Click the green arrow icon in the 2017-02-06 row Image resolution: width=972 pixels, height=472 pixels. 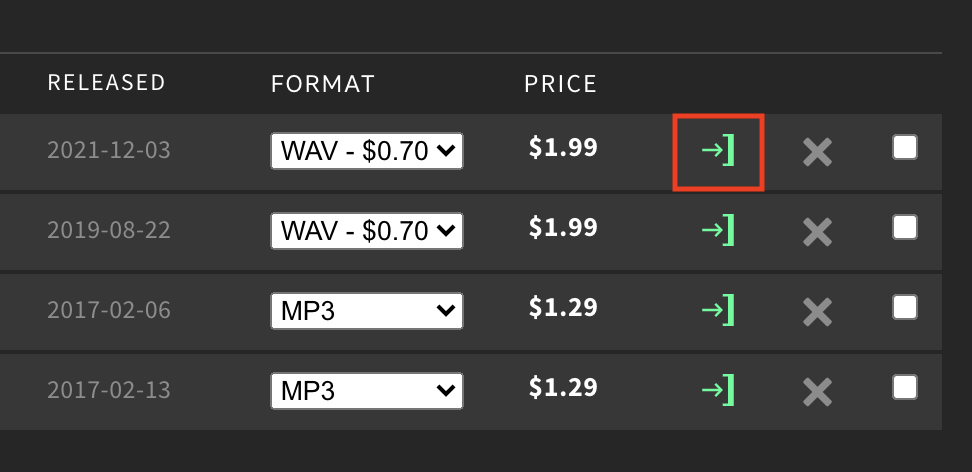[718, 310]
